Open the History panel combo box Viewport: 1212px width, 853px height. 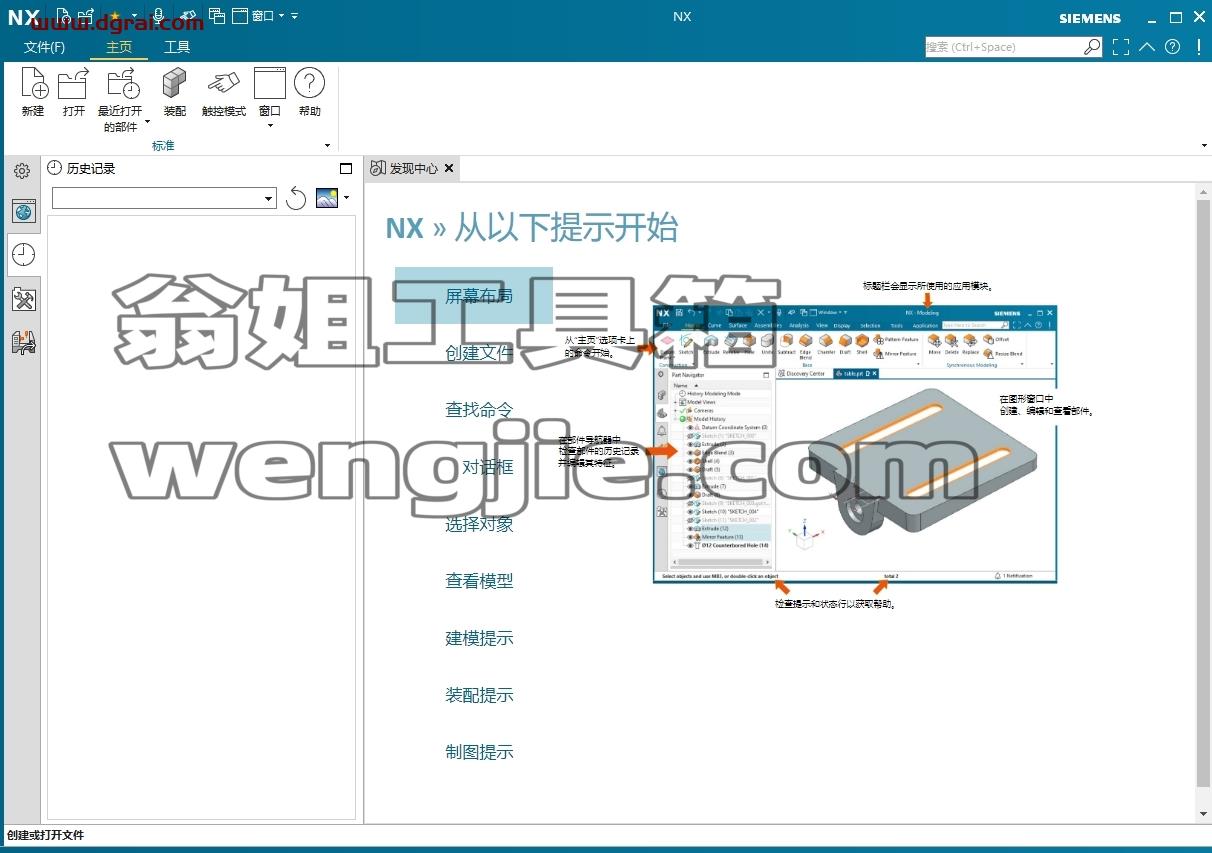click(x=164, y=198)
